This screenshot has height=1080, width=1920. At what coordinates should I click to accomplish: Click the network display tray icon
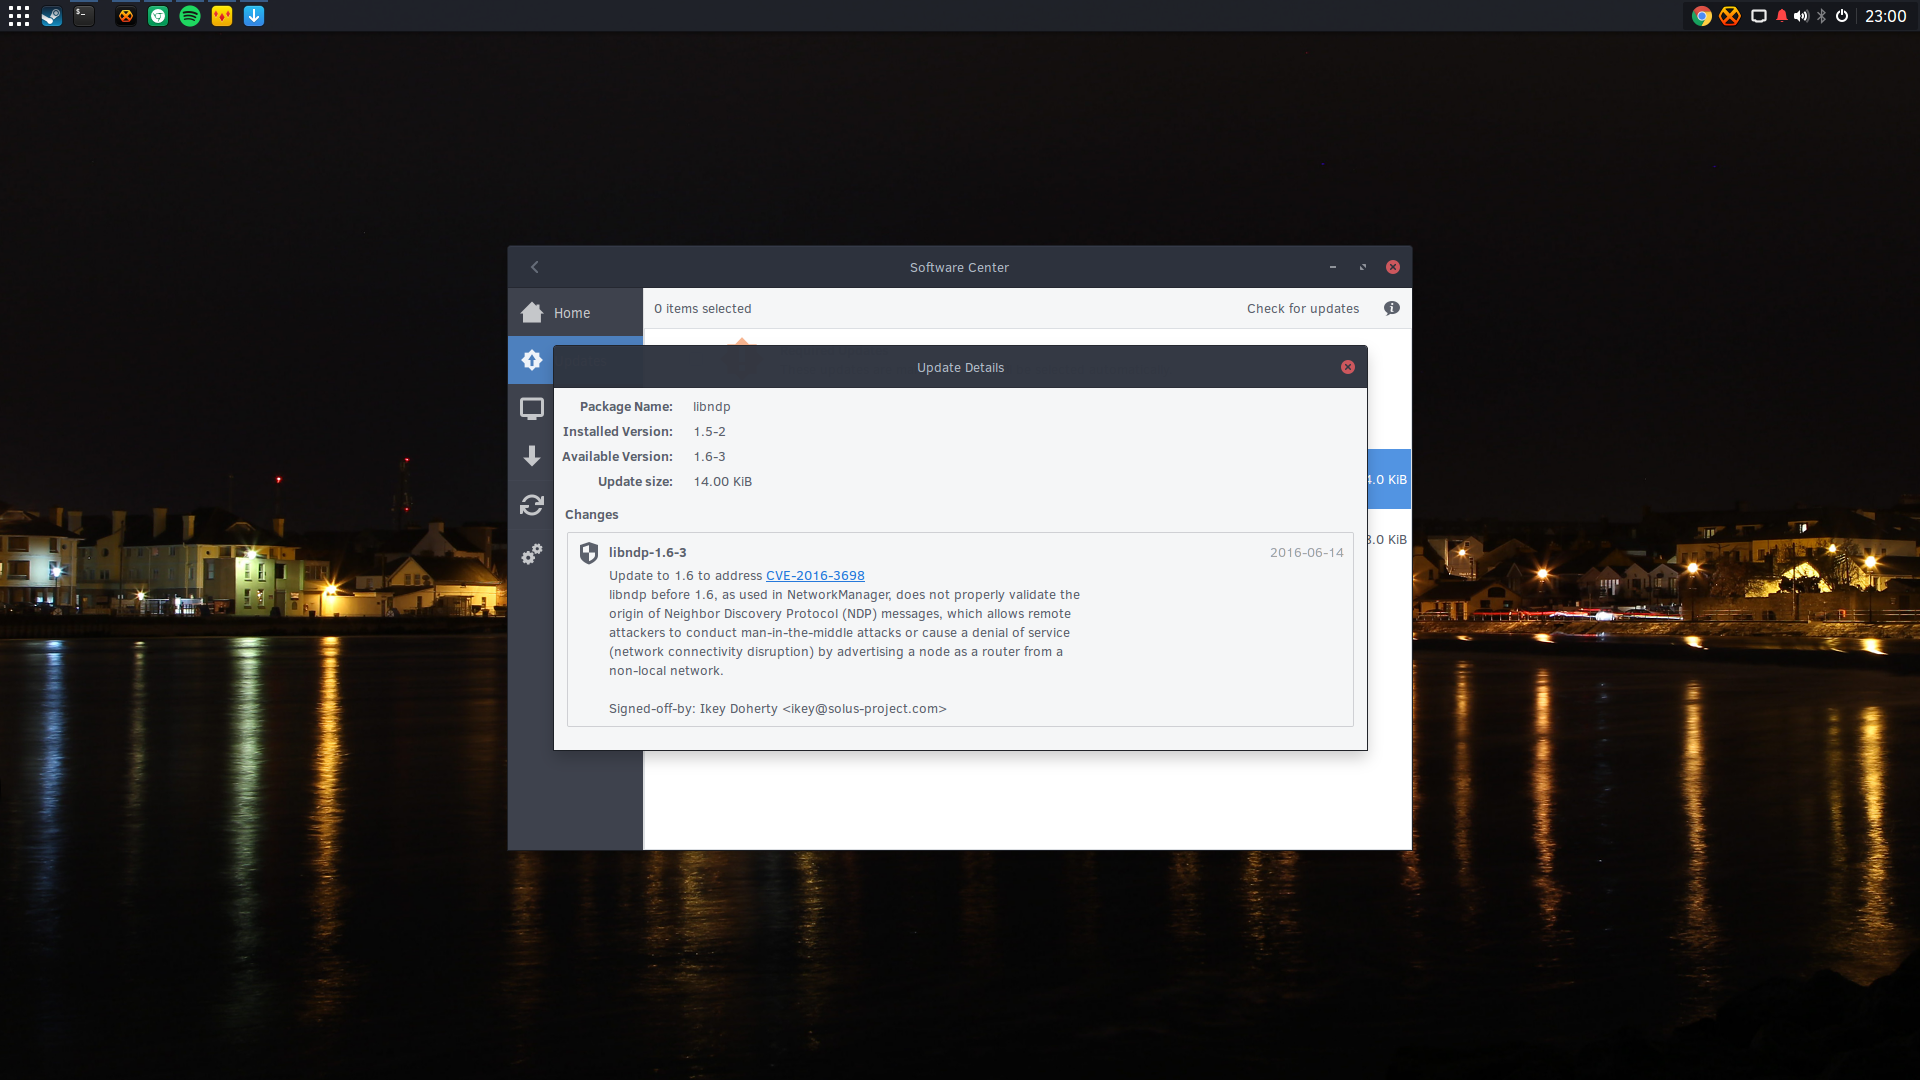click(x=1759, y=16)
